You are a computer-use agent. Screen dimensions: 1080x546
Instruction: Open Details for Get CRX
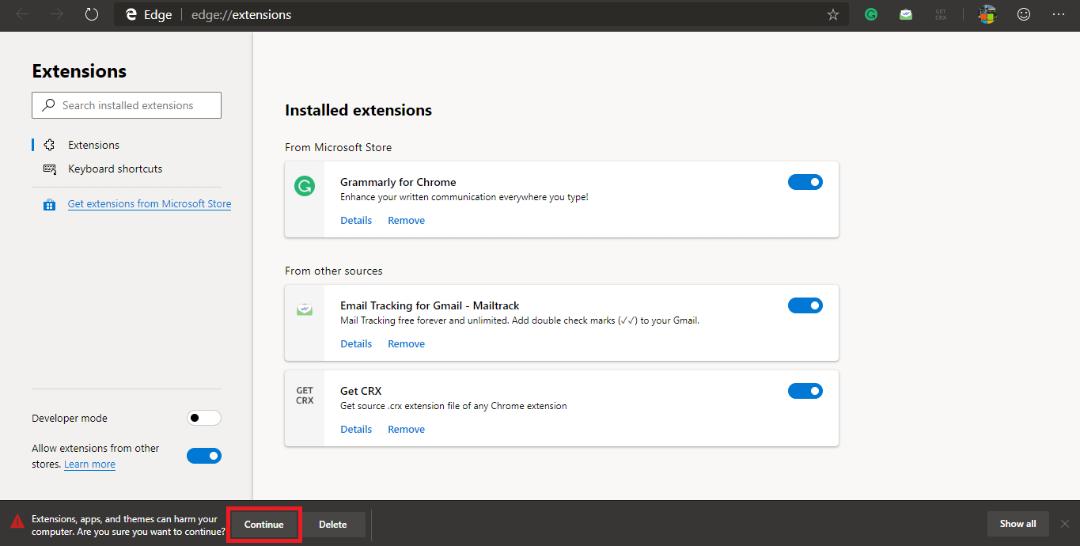(356, 429)
